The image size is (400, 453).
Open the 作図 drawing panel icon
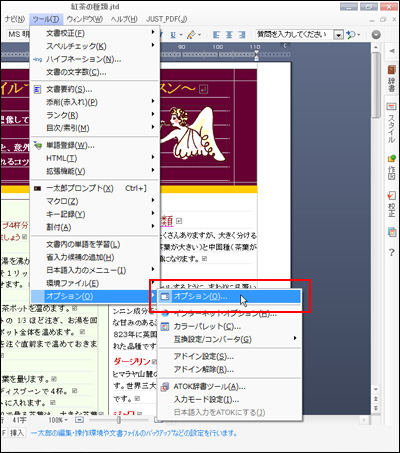tap(391, 167)
